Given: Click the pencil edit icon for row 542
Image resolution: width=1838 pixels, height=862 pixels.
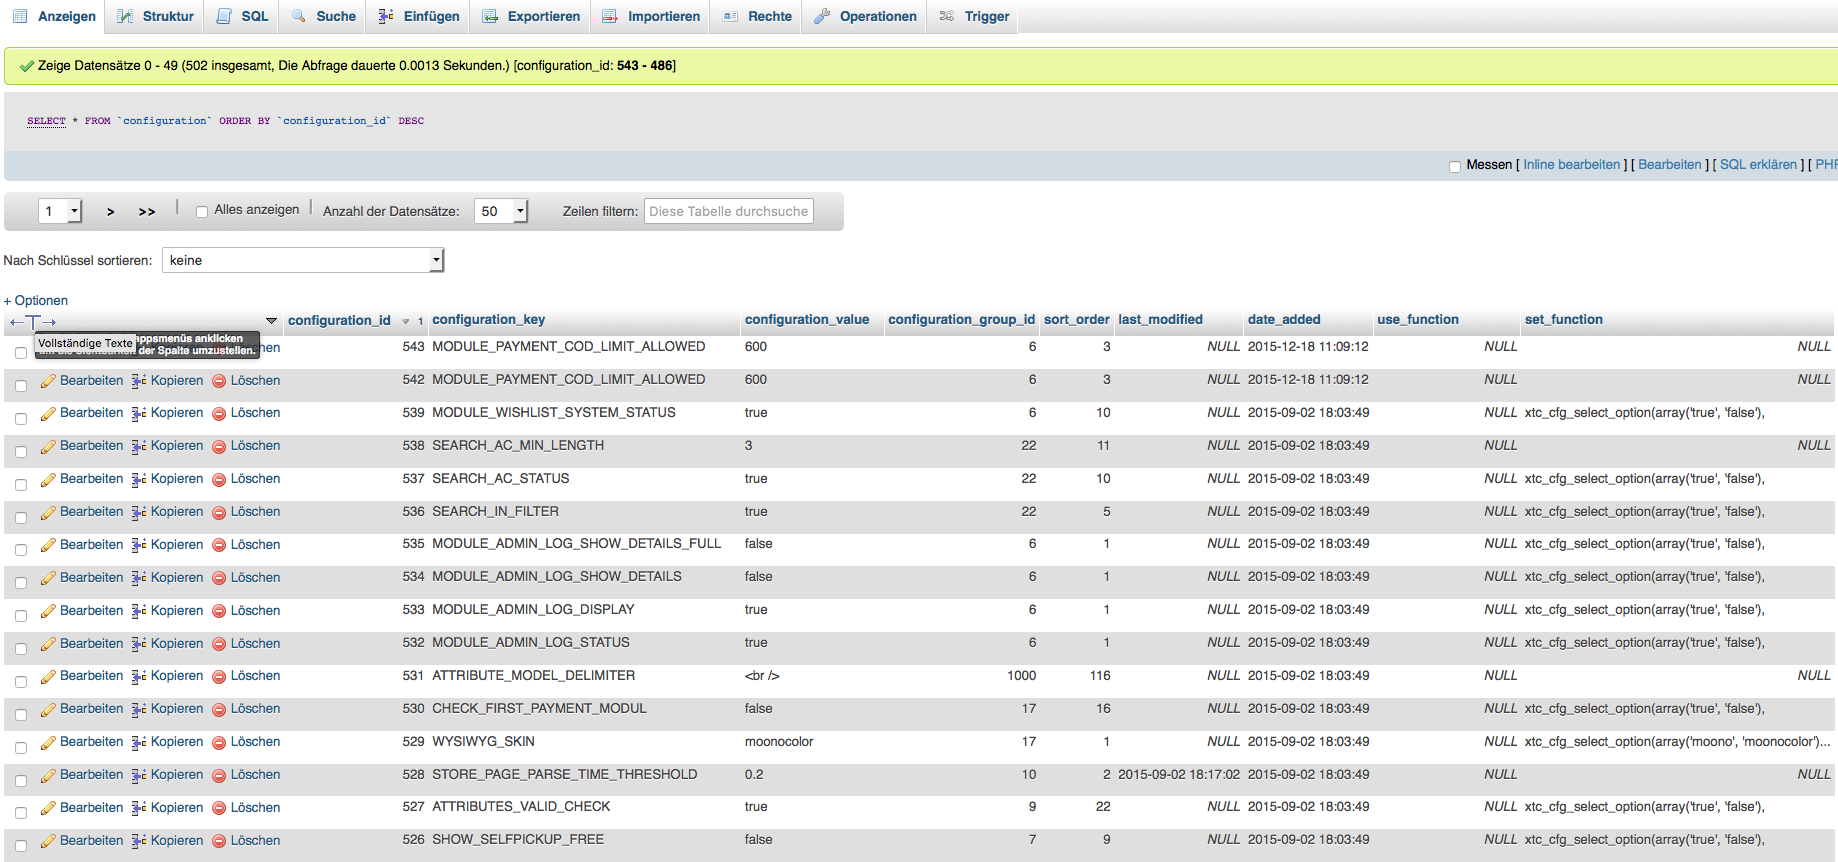Looking at the screenshot, I should [x=48, y=381].
